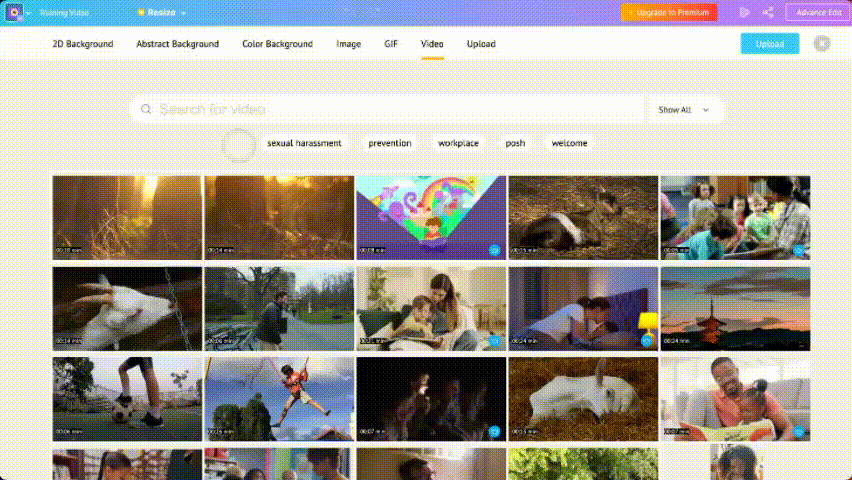Image resolution: width=852 pixels, height=480 pixels.
Task: Open Advance Edit mode
Action: point(818,12)
